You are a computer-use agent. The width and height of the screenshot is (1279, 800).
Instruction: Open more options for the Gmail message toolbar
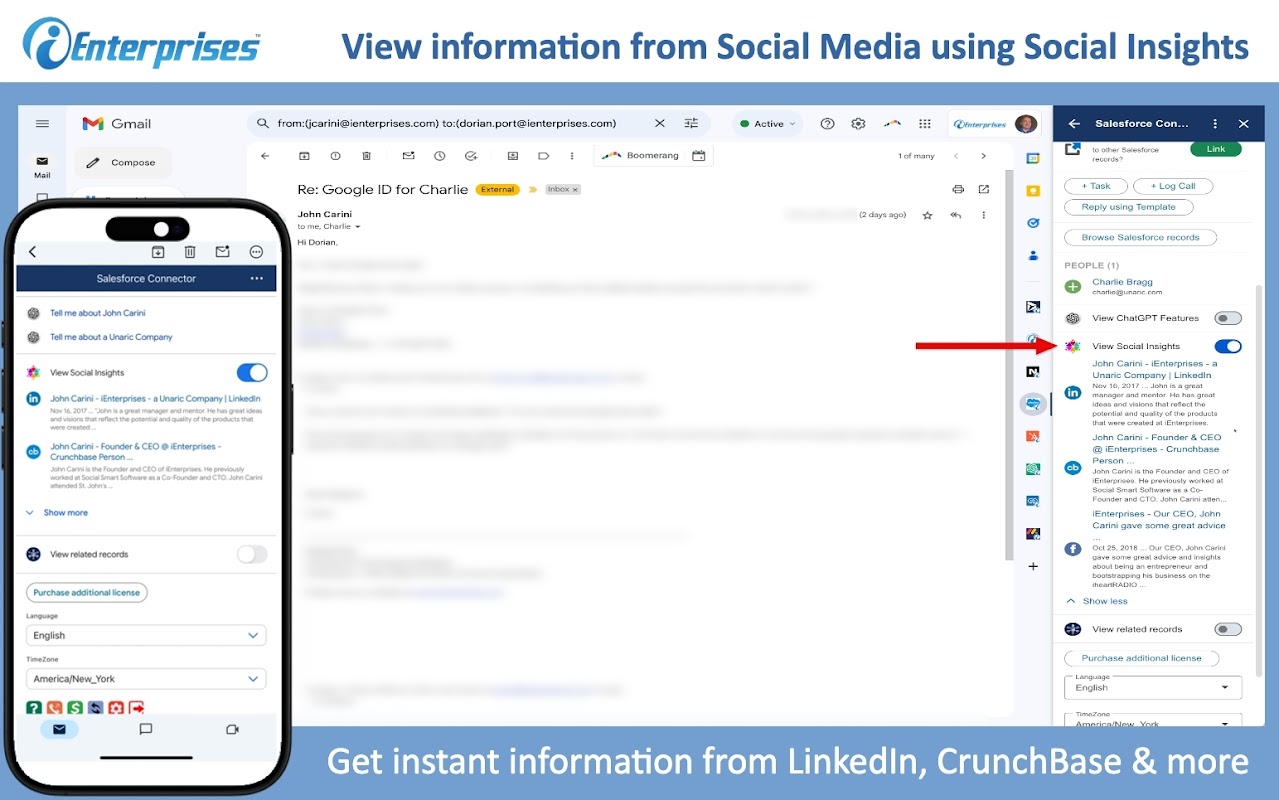[572, 156]
